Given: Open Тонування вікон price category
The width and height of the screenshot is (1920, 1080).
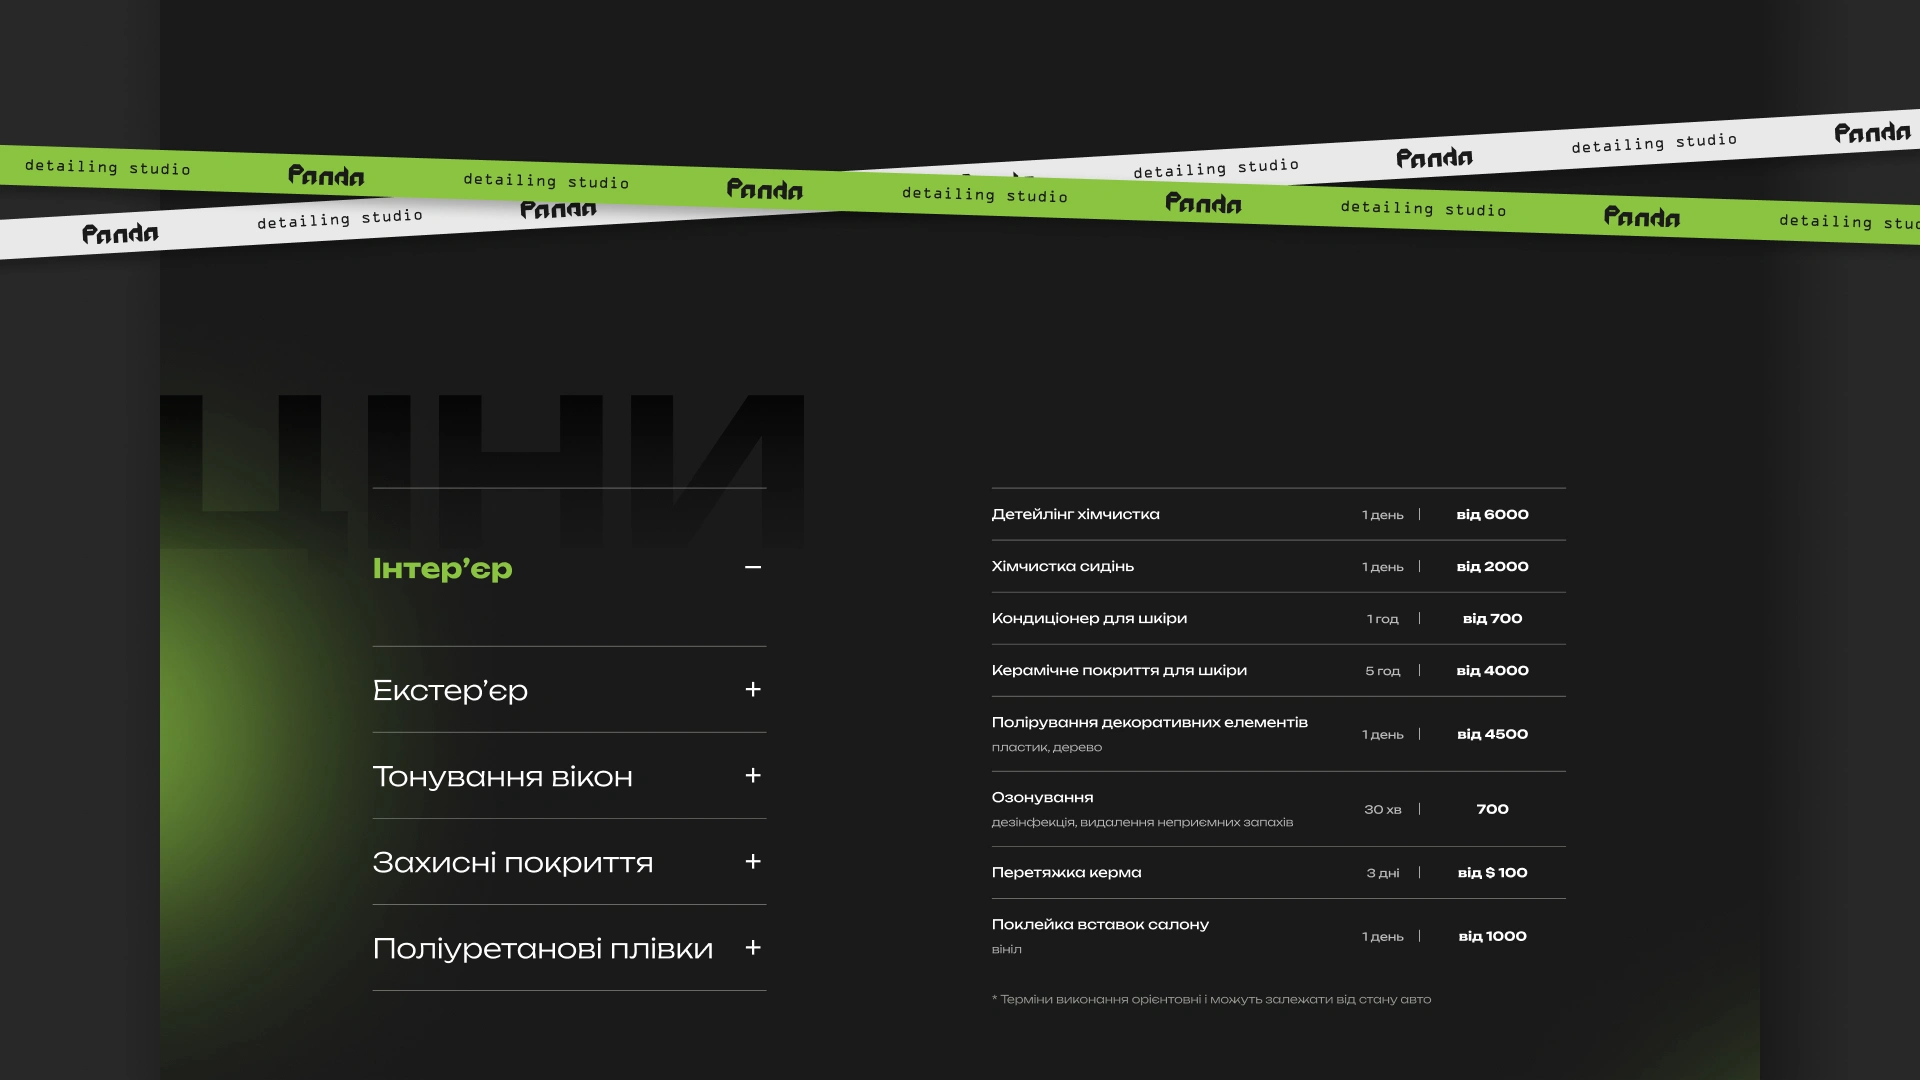Looking at the screenshot, I should 502,777.
